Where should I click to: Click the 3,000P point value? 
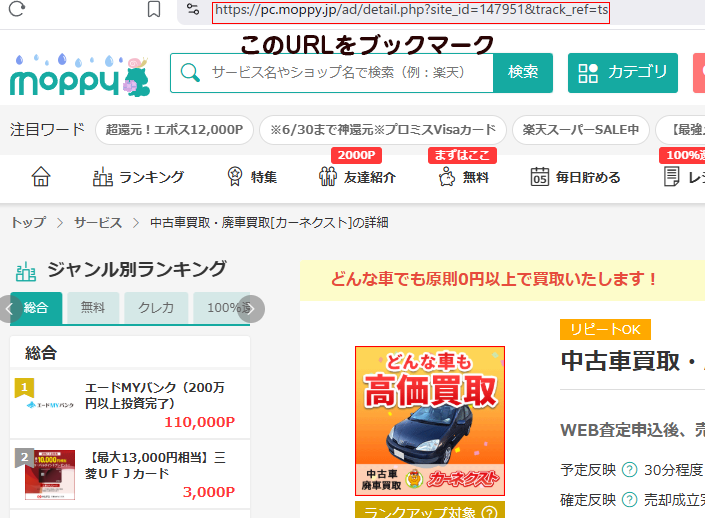[209, 492]
